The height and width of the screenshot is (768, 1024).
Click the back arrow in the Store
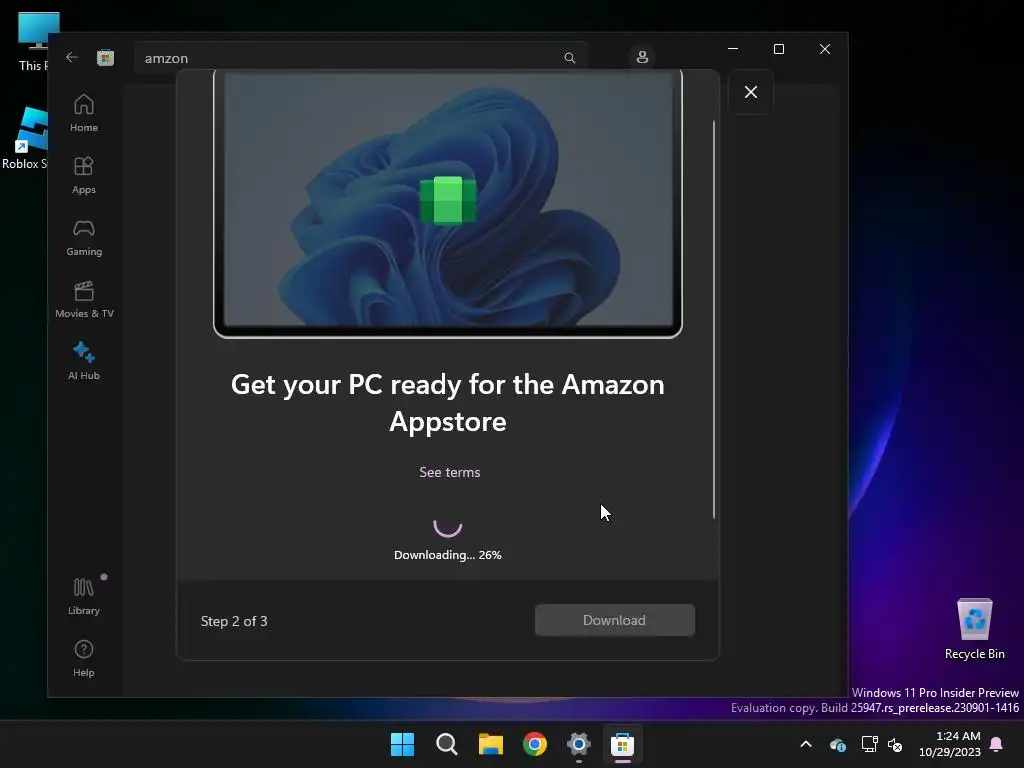[x=72, y=57]
